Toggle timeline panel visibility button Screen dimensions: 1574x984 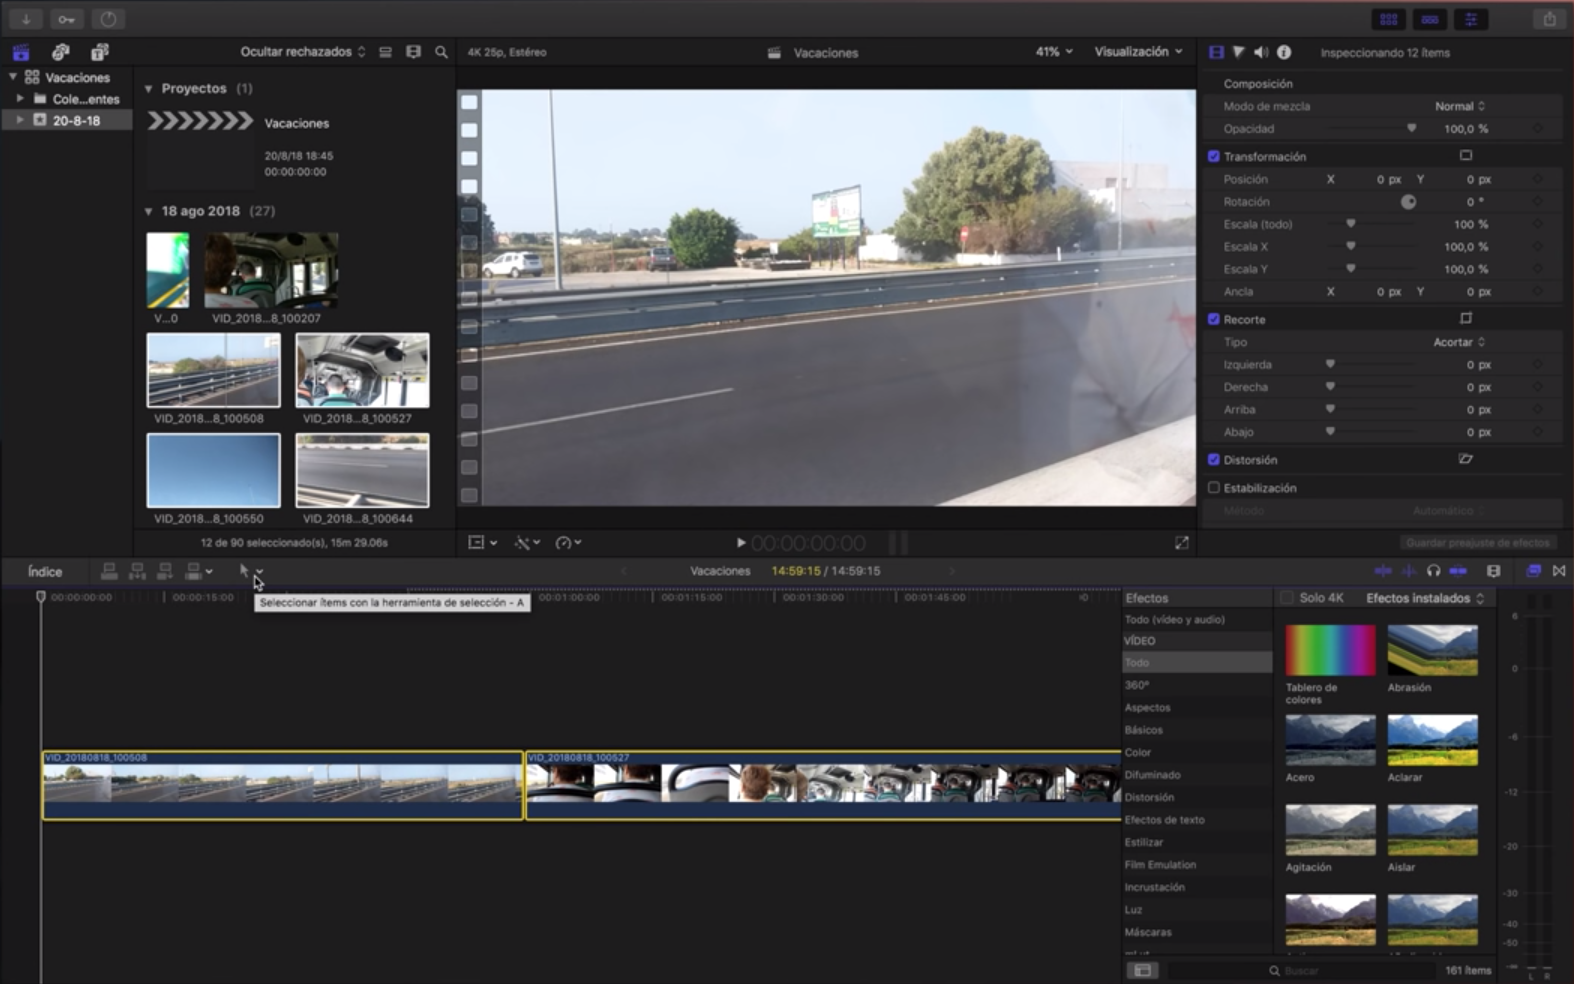pos(1430,19)
